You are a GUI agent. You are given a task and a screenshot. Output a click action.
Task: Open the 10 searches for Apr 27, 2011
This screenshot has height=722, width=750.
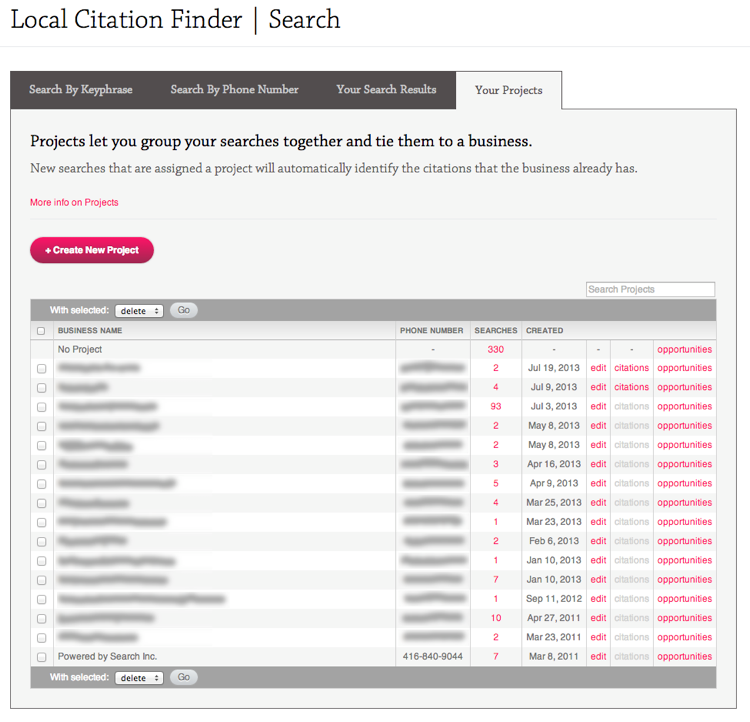pyautogui.click(x=496, y=618)
